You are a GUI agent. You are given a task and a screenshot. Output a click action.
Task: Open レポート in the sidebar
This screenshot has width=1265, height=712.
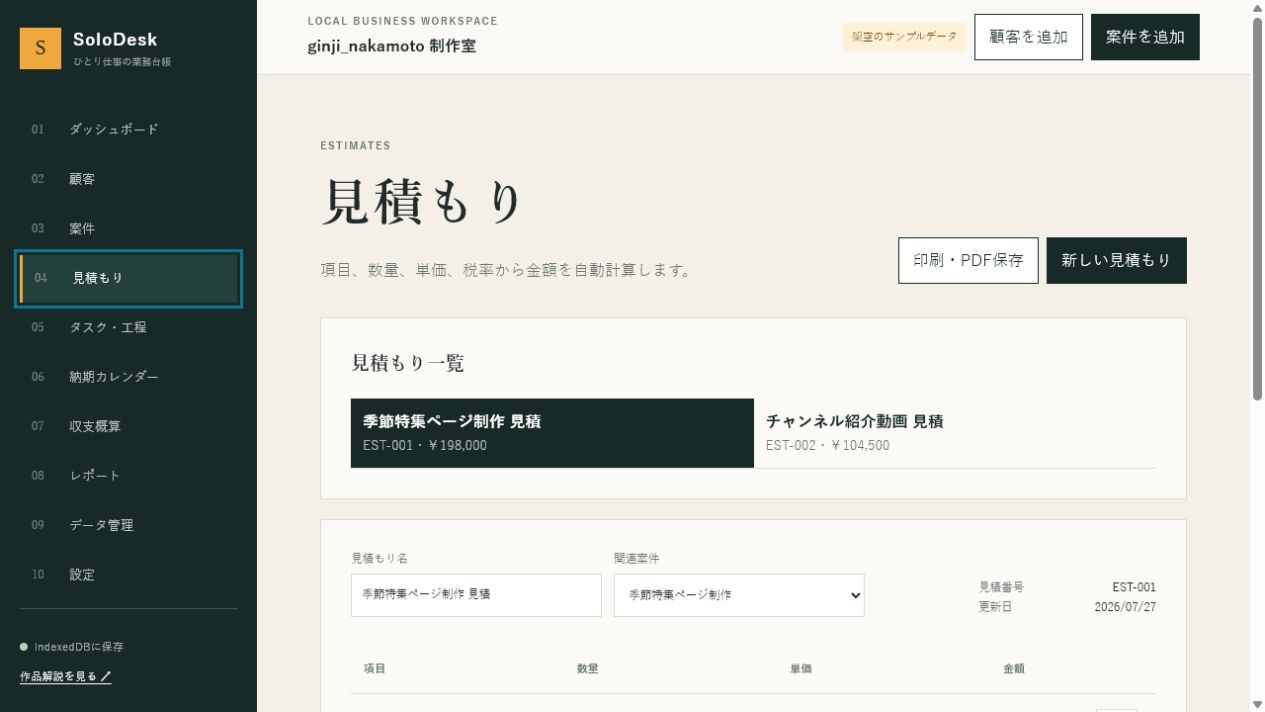pyautogui.click(x=128, y=475)
